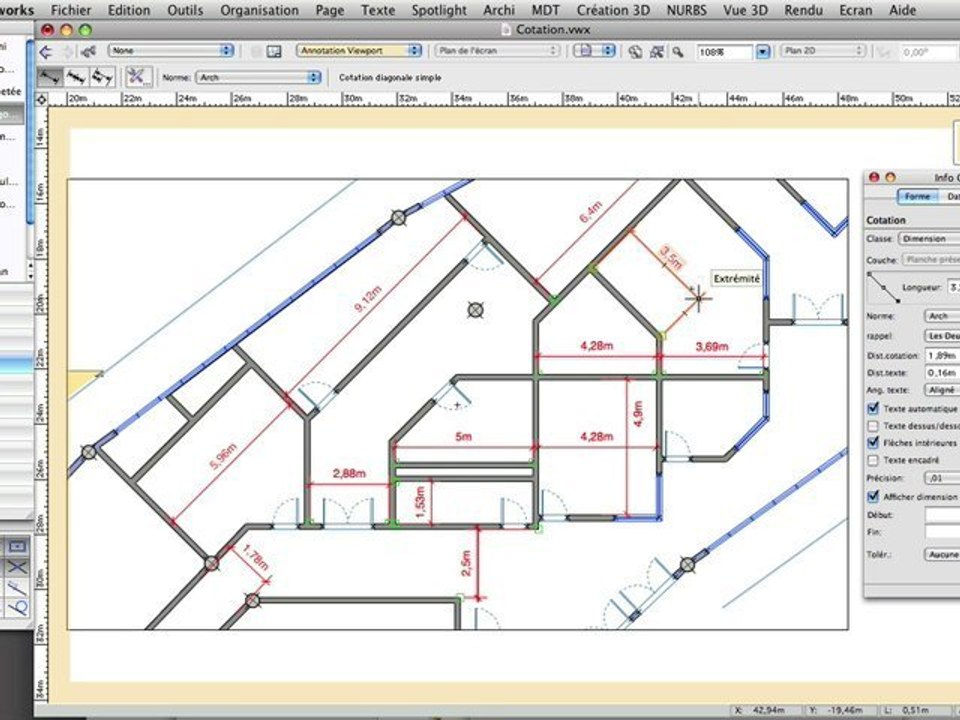Click the magnifier zoom icon
Viewport: 960px width, 720px height.
pos(678,52)
